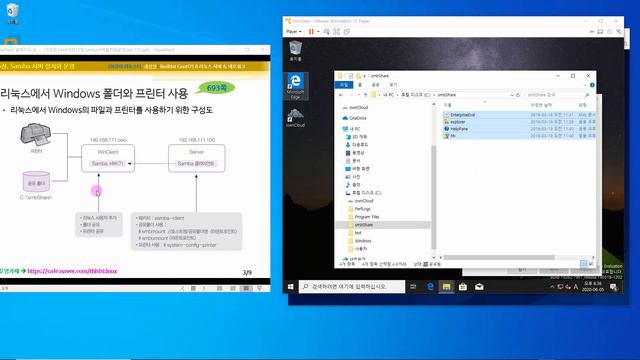Viewport: 640px width, 360px height.
Task: Open the Share tab in Explorer ribbon
Action: 376,84
